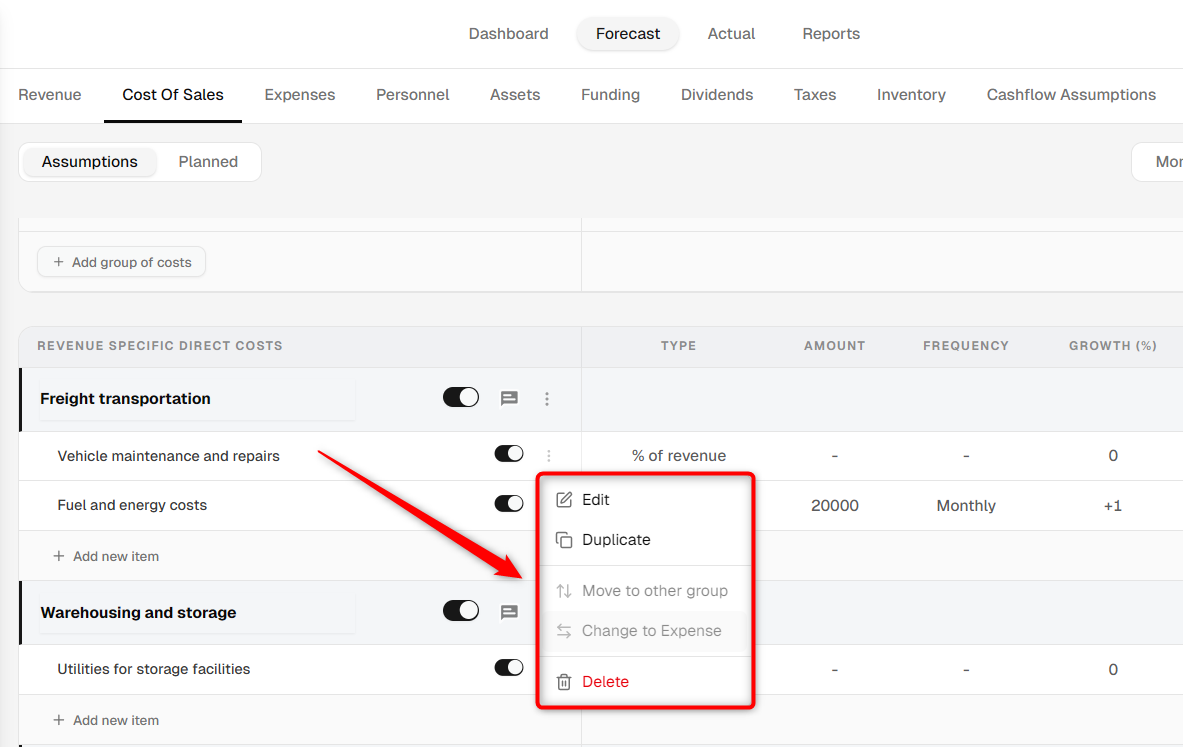Click the Monthly frequency cell
The image size is (1183, 747).
pyautogui.click(x=966, y=506)
